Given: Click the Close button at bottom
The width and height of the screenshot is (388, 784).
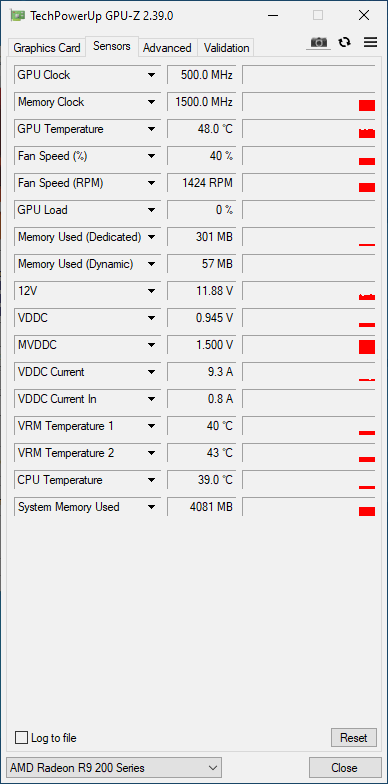Looking at the screenshot, I should [344, 768].
